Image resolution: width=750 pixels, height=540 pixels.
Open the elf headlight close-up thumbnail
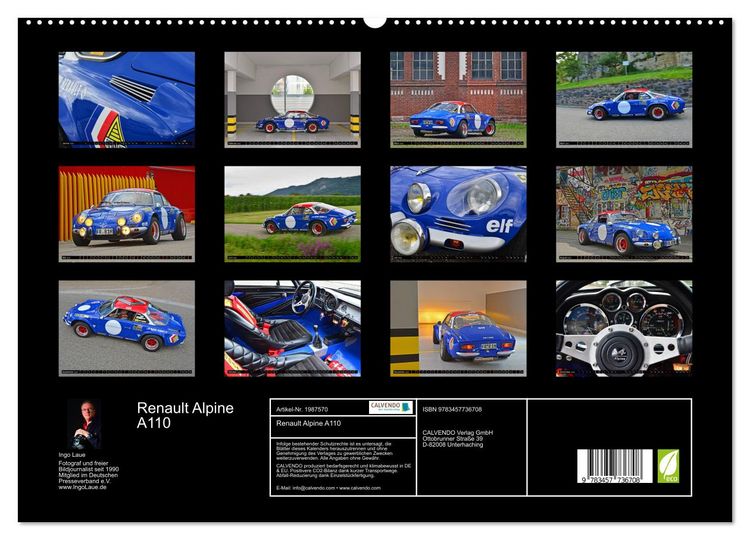click(458, 214)
